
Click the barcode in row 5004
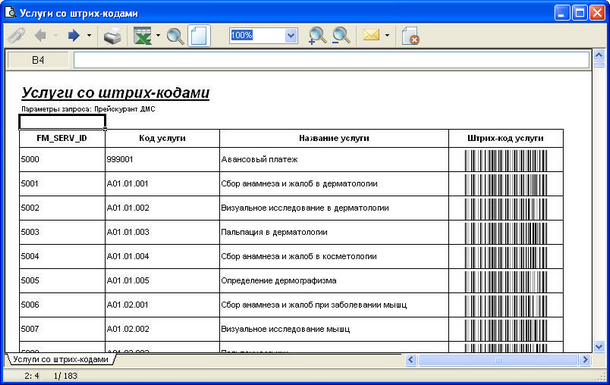(506, 257)
